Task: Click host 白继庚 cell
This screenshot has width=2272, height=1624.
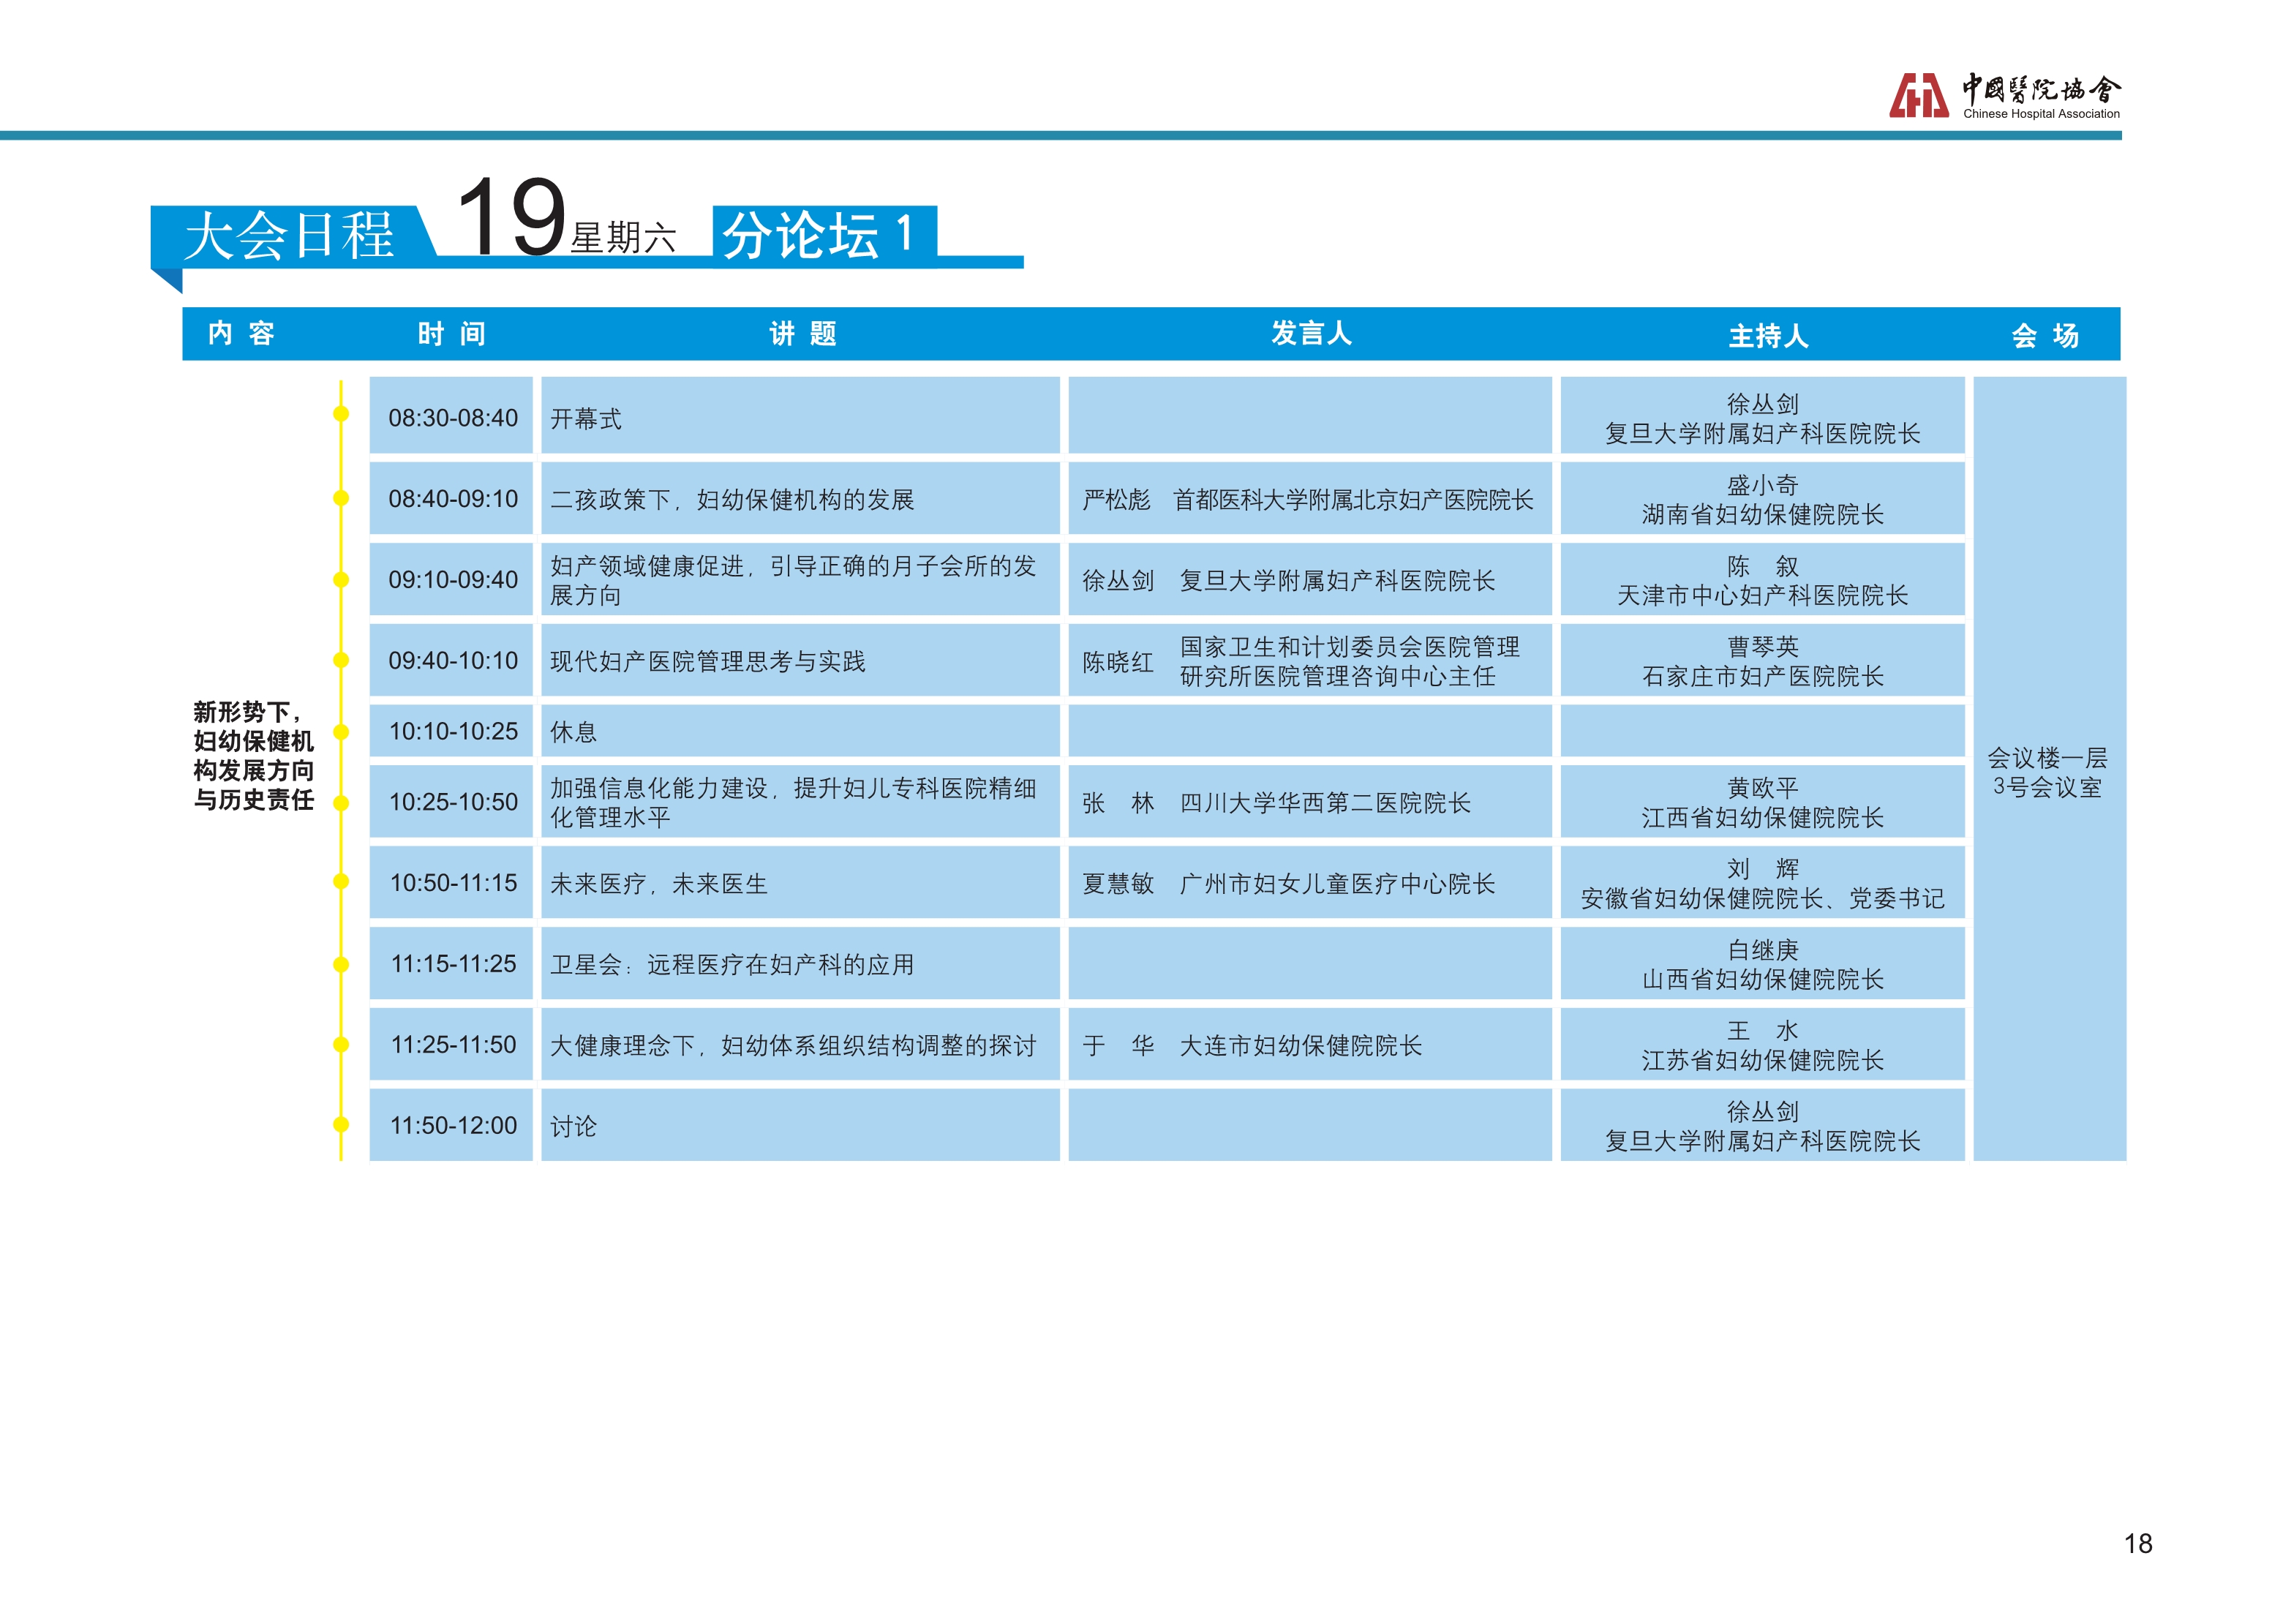Action: (1762, 963)
